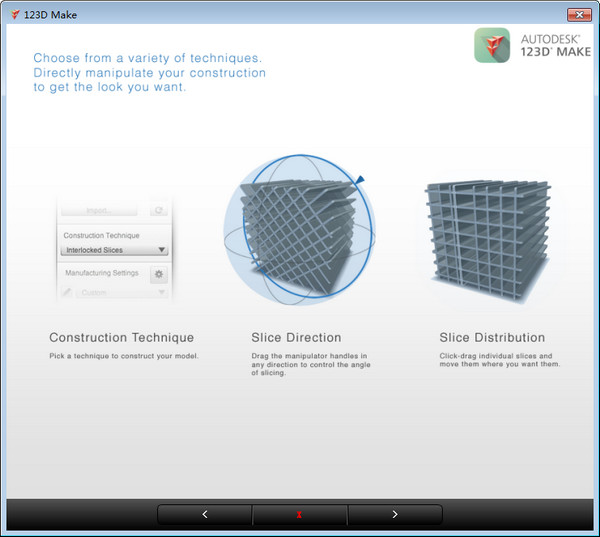Expand the faded Custom dropdown

point(122,293)
